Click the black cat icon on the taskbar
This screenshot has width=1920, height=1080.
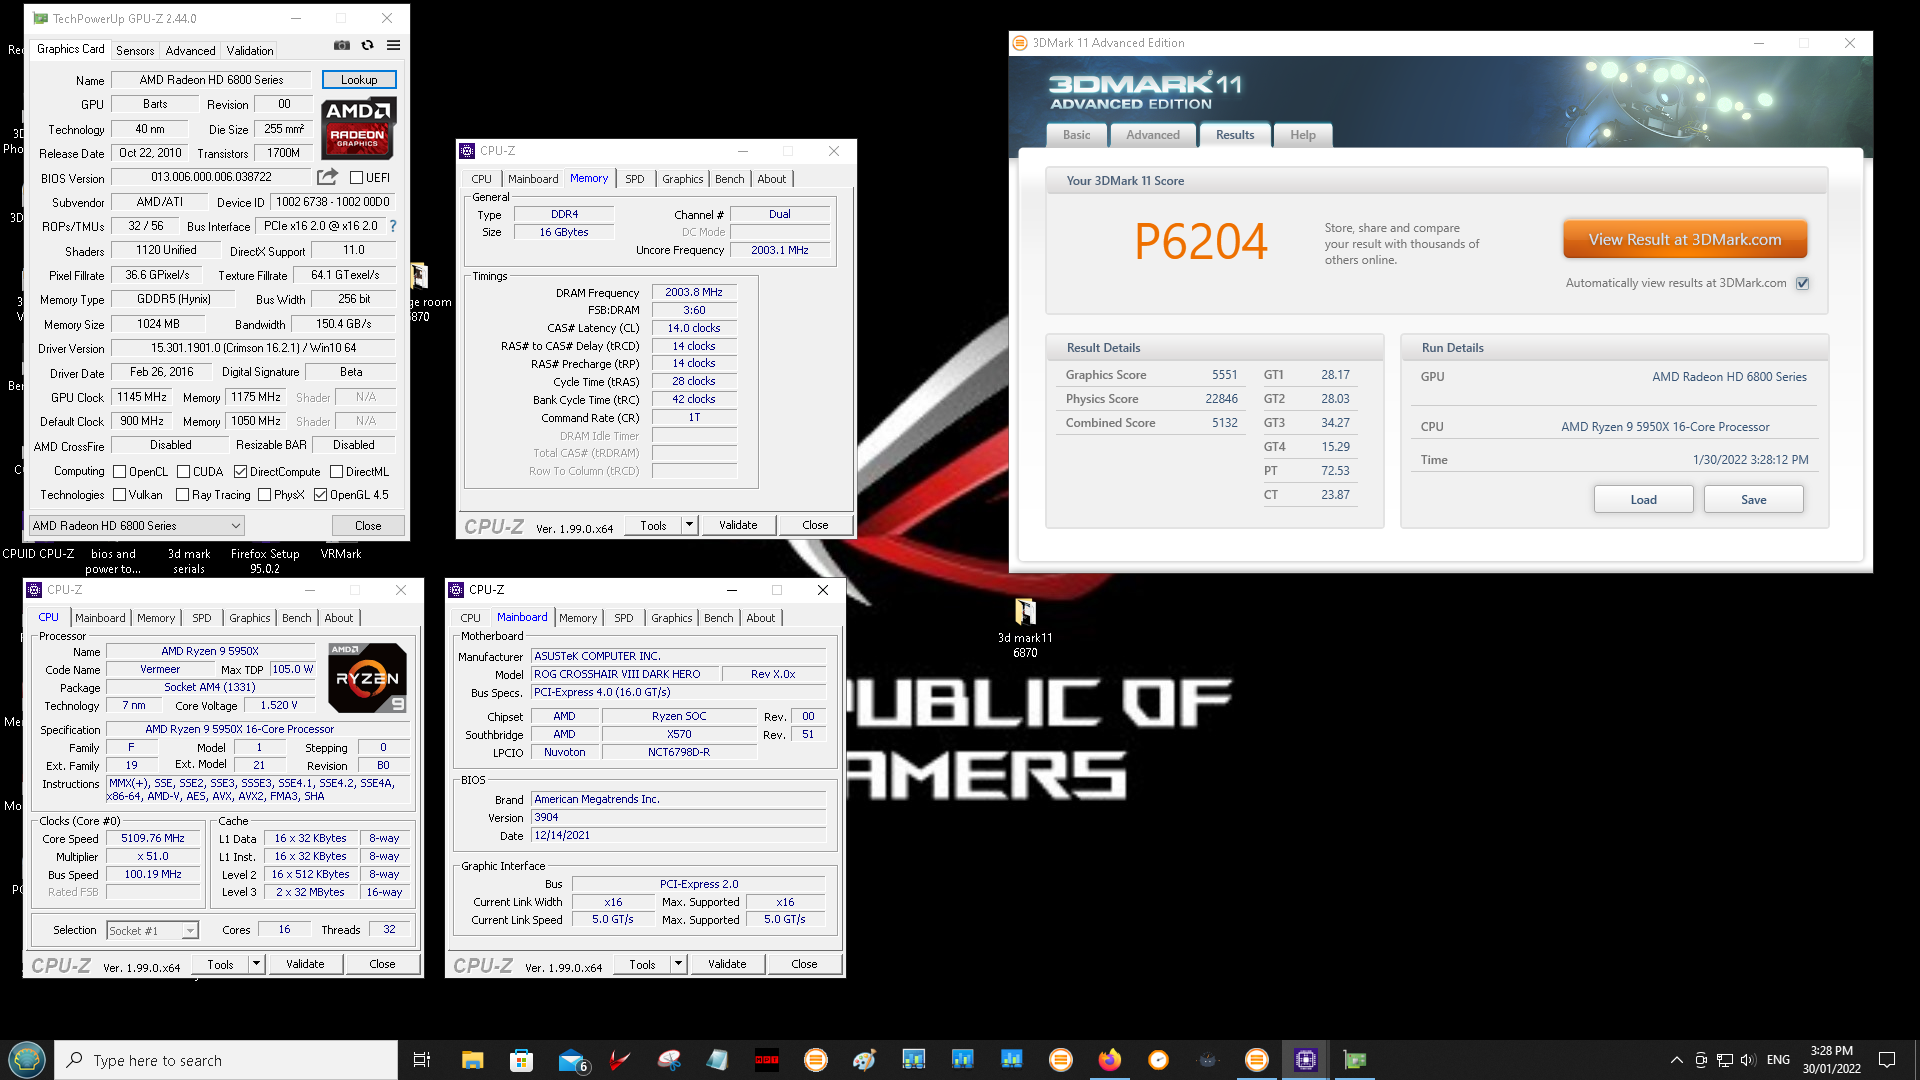[x=1208, y=1060]
